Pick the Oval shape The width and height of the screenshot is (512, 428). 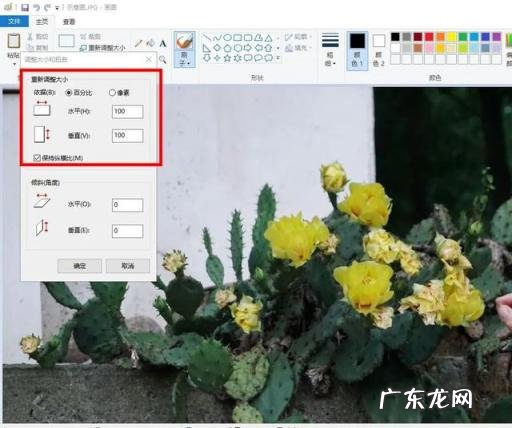tap(227, 37)
